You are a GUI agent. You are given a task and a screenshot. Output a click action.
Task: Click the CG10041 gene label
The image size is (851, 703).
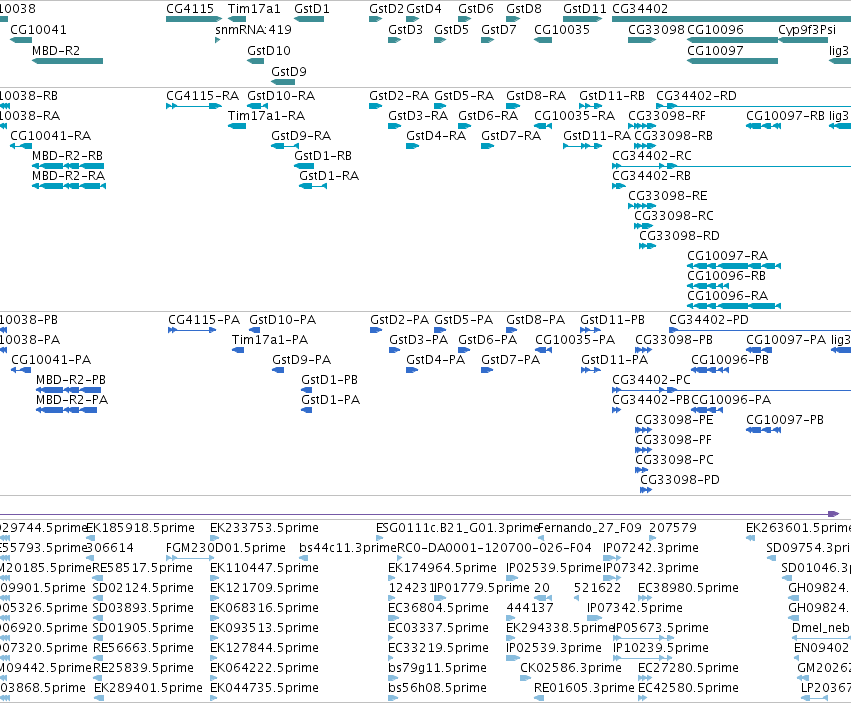(x=39, y=29)
